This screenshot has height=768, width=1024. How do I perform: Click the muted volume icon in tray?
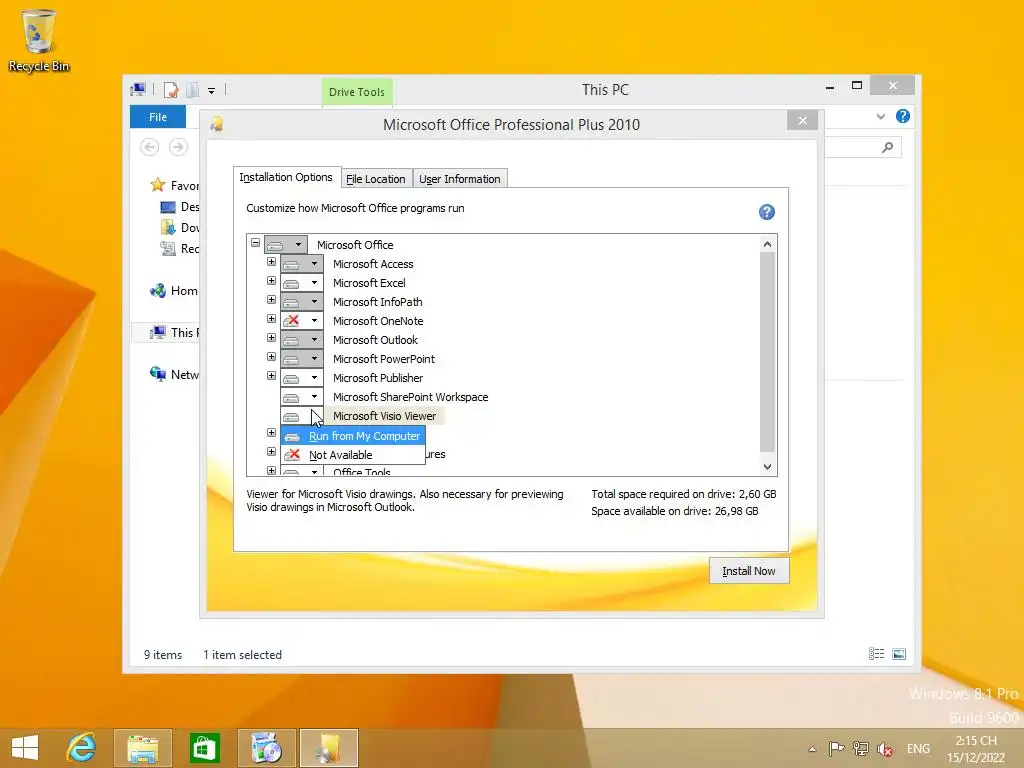(886, 749)
